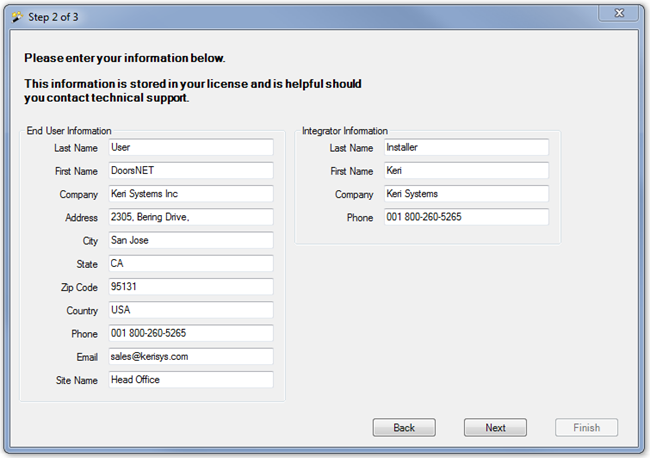Focus the Integrator Last Name field
The image size is (650, 458).
466,147
